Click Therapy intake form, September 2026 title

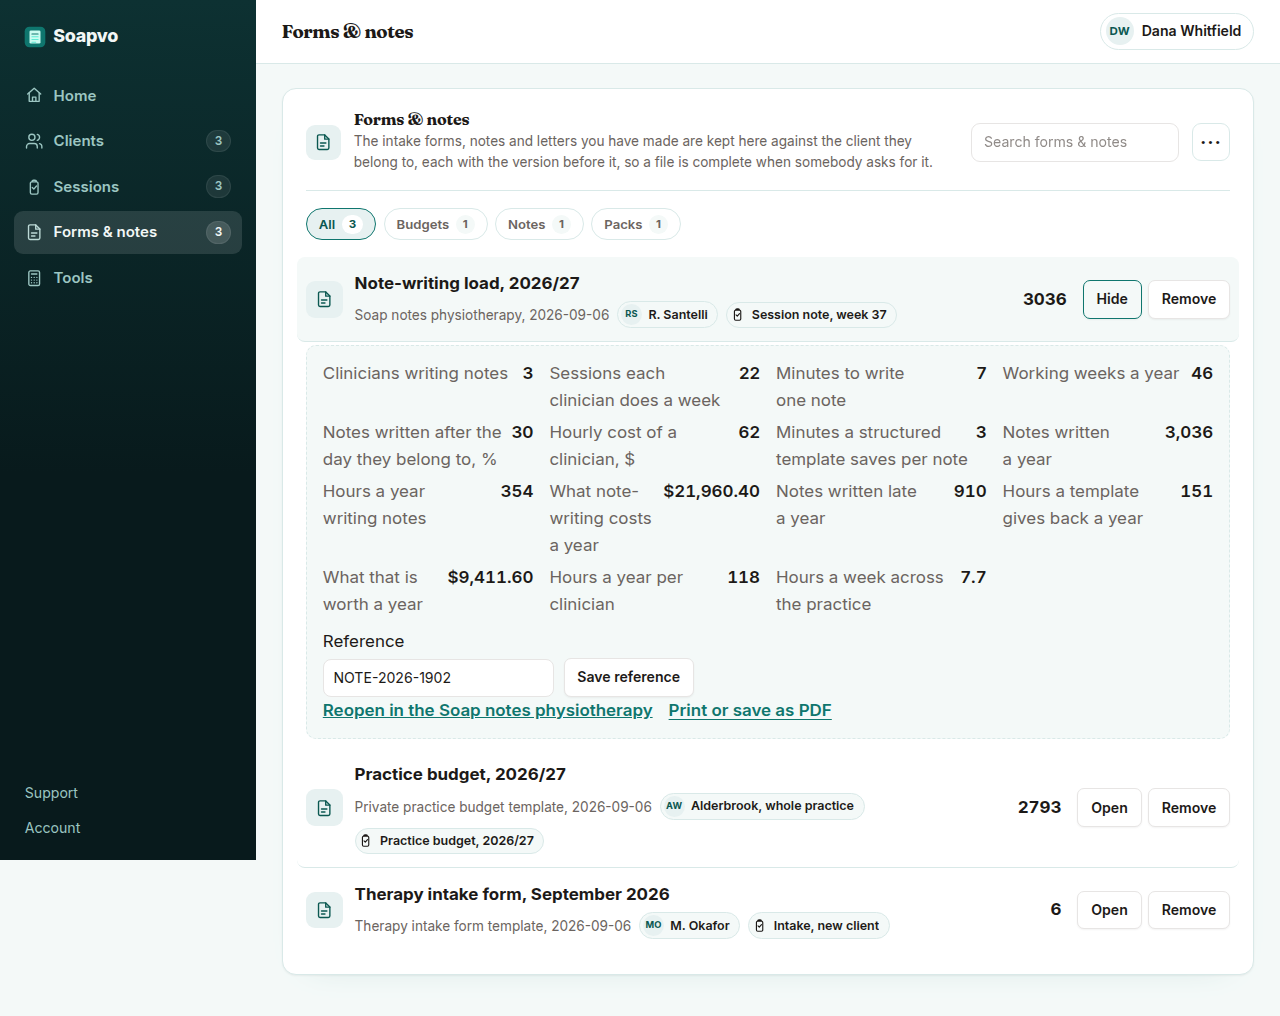(x=512, y=894)
